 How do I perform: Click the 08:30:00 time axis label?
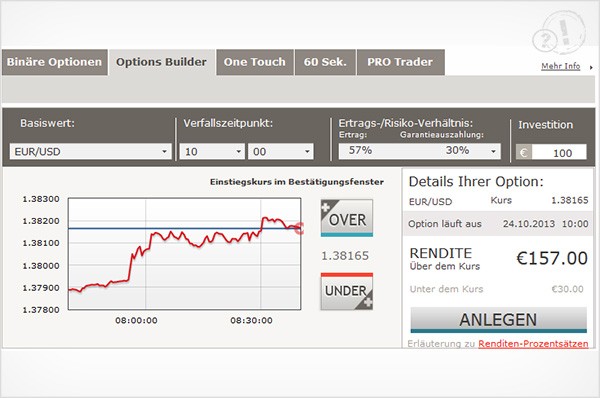point(251,320)
